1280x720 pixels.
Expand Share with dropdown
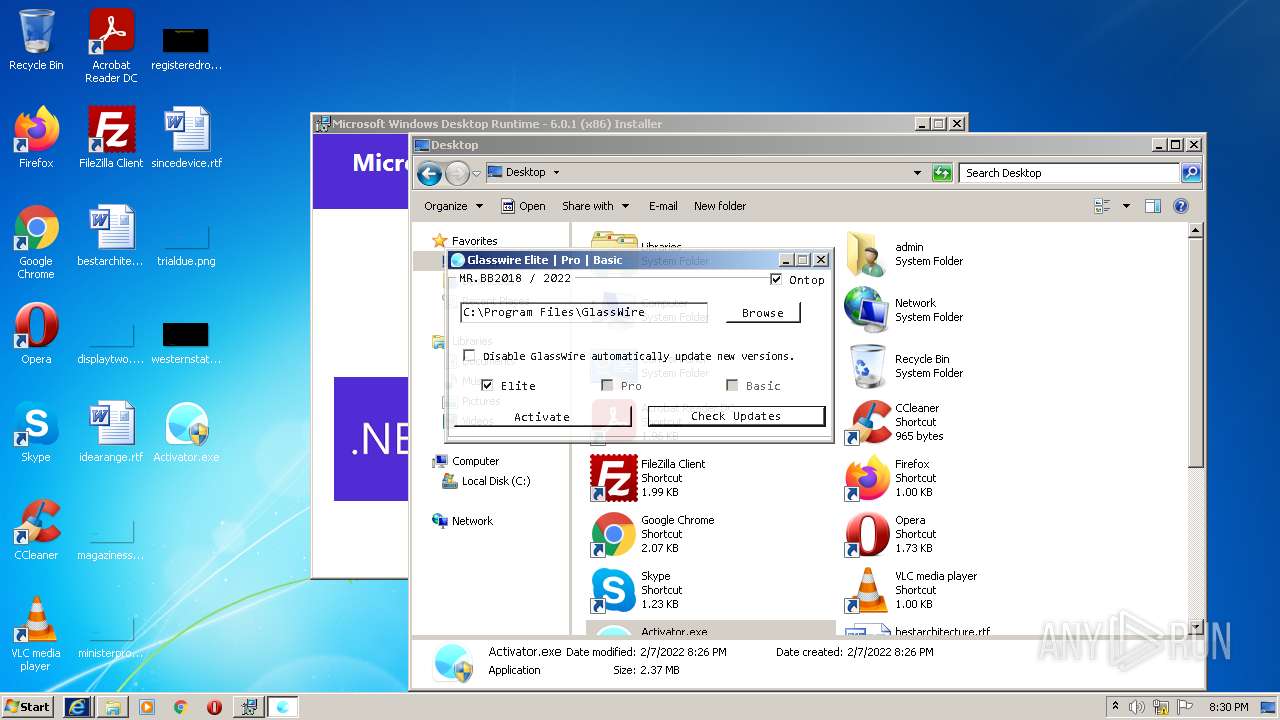pos(595,206)
